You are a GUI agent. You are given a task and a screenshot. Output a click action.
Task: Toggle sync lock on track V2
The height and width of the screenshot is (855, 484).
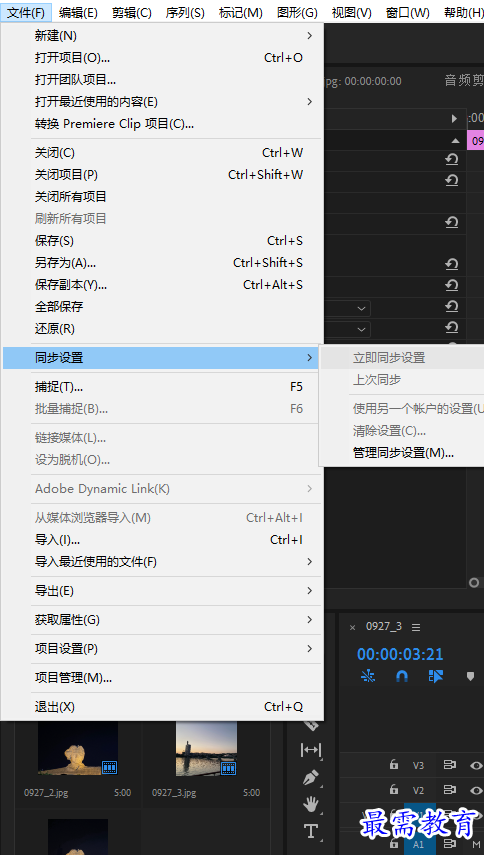click(450, 790)
